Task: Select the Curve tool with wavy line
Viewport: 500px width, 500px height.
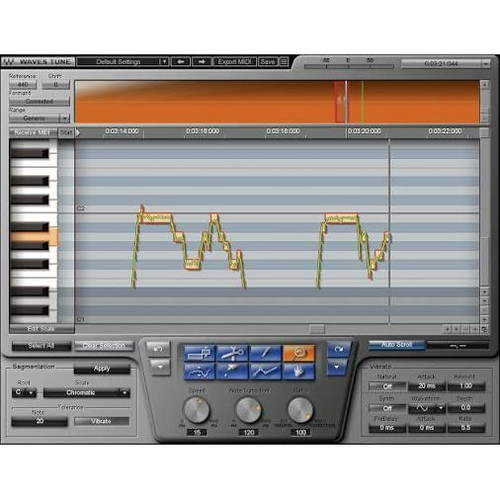Action: tap(200, 371)
